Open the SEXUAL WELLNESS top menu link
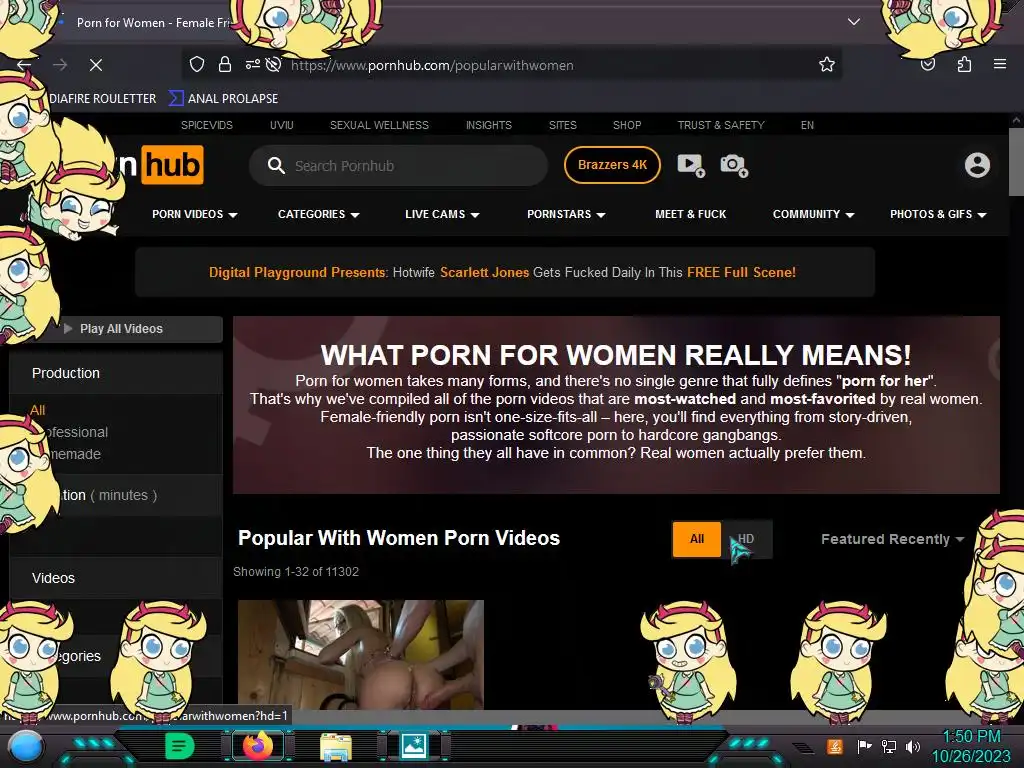This screenshot has width=1024, height=768. tap(379, 125)
